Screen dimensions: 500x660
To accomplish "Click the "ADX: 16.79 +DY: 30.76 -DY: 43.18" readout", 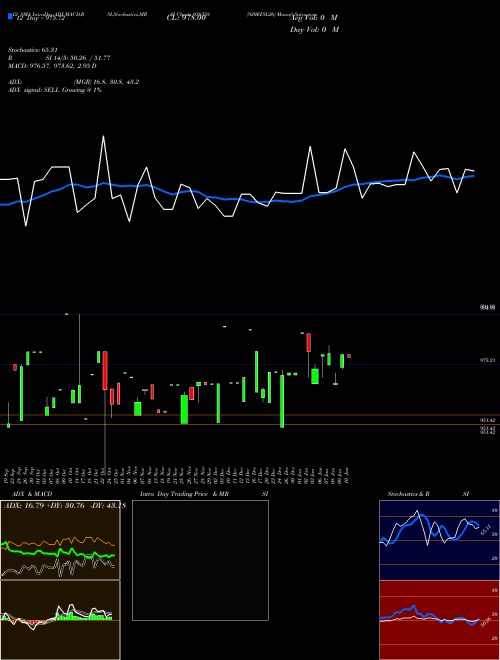I will (x=65, y=506).
